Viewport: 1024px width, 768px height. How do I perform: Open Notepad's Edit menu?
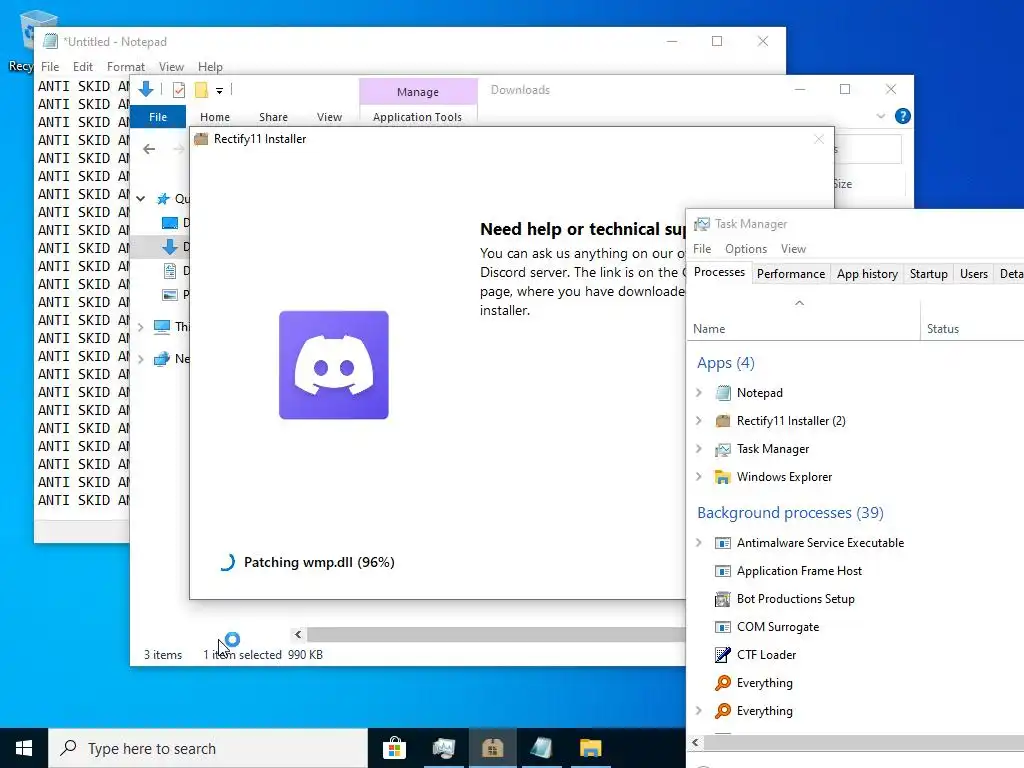[82, 67]
